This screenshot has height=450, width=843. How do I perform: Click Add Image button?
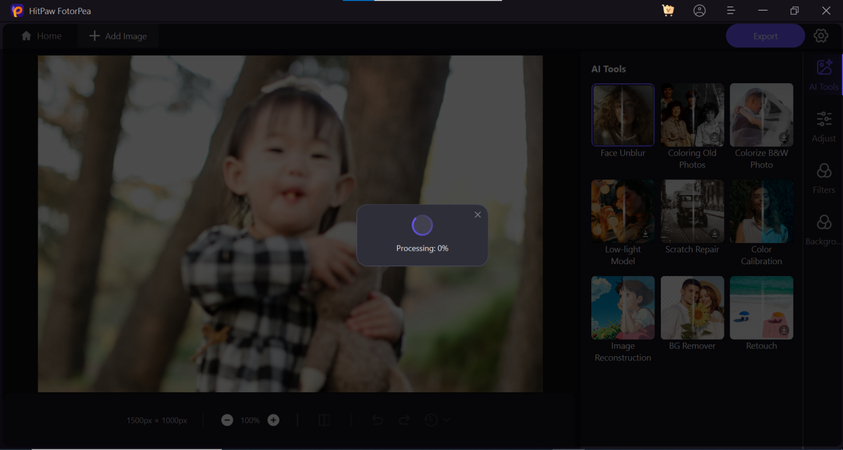pos(118,36)
